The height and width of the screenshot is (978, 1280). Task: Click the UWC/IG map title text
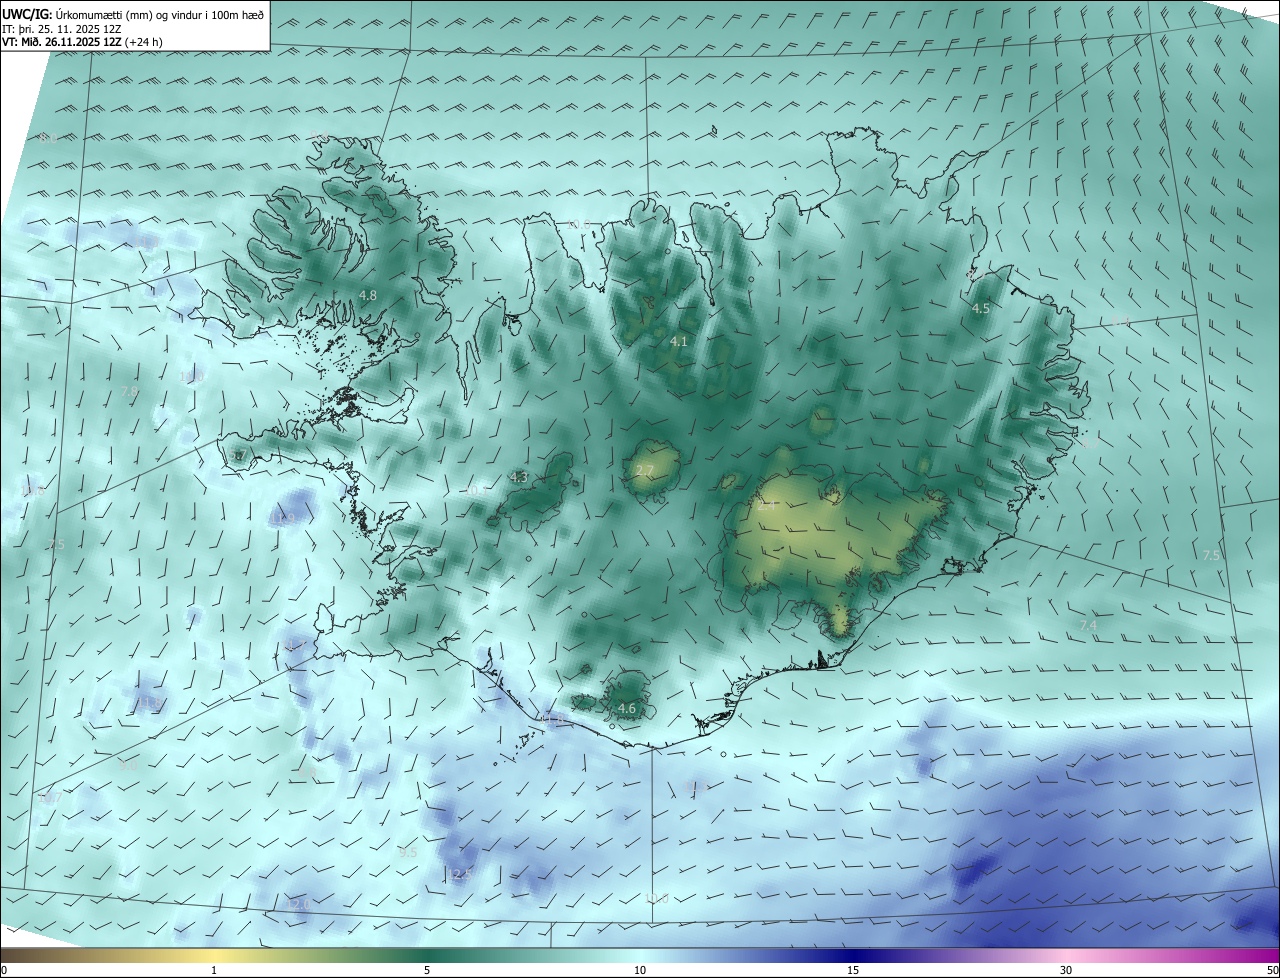[133, 13]
